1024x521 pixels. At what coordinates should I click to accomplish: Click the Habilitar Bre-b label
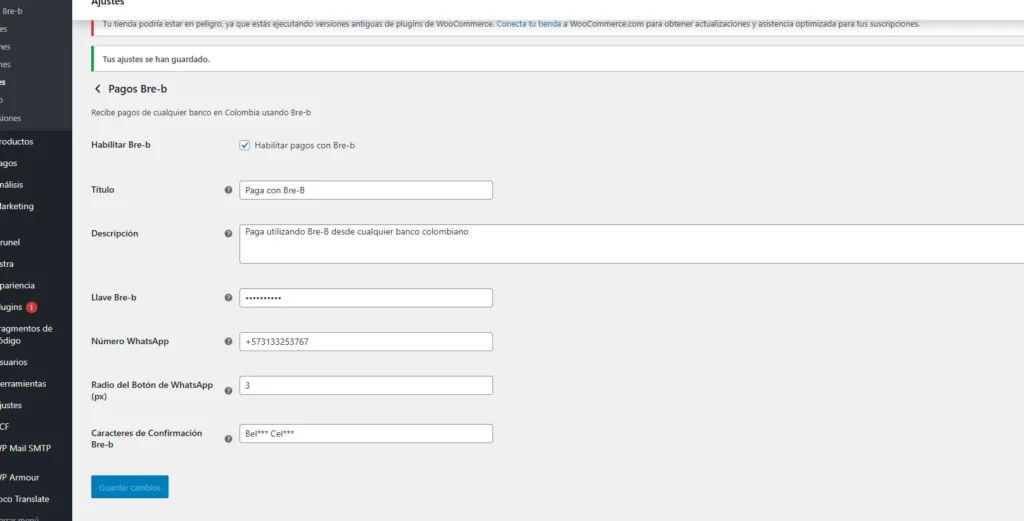[121, 145]
